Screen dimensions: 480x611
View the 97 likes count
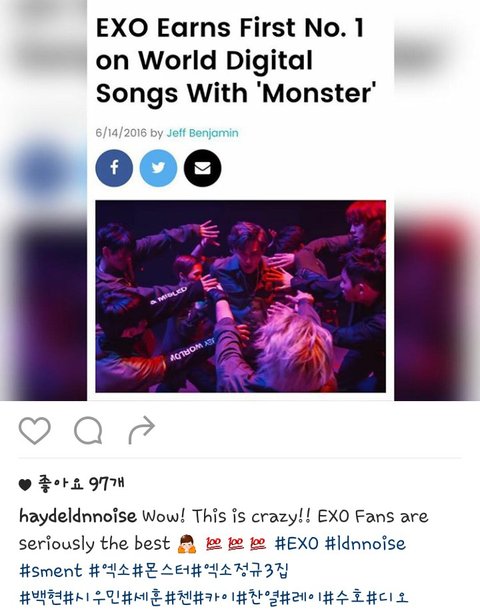tap(72, 484)
